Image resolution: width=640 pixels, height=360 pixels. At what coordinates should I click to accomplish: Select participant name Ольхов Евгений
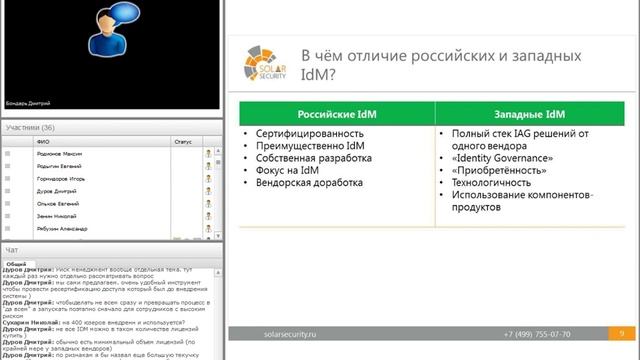tap(58, 204)
